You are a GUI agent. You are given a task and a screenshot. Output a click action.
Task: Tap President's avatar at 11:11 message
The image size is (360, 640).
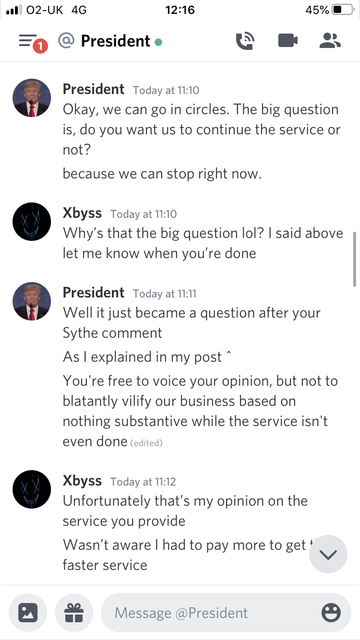(32, 301)
